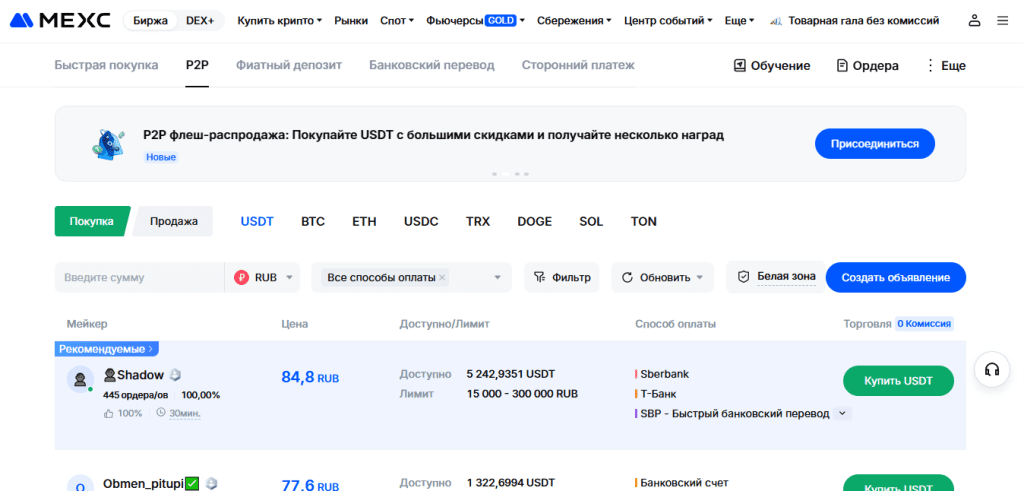
Task: Expand Shadow's payment methods chevron
Action: (x=842, y=413)
